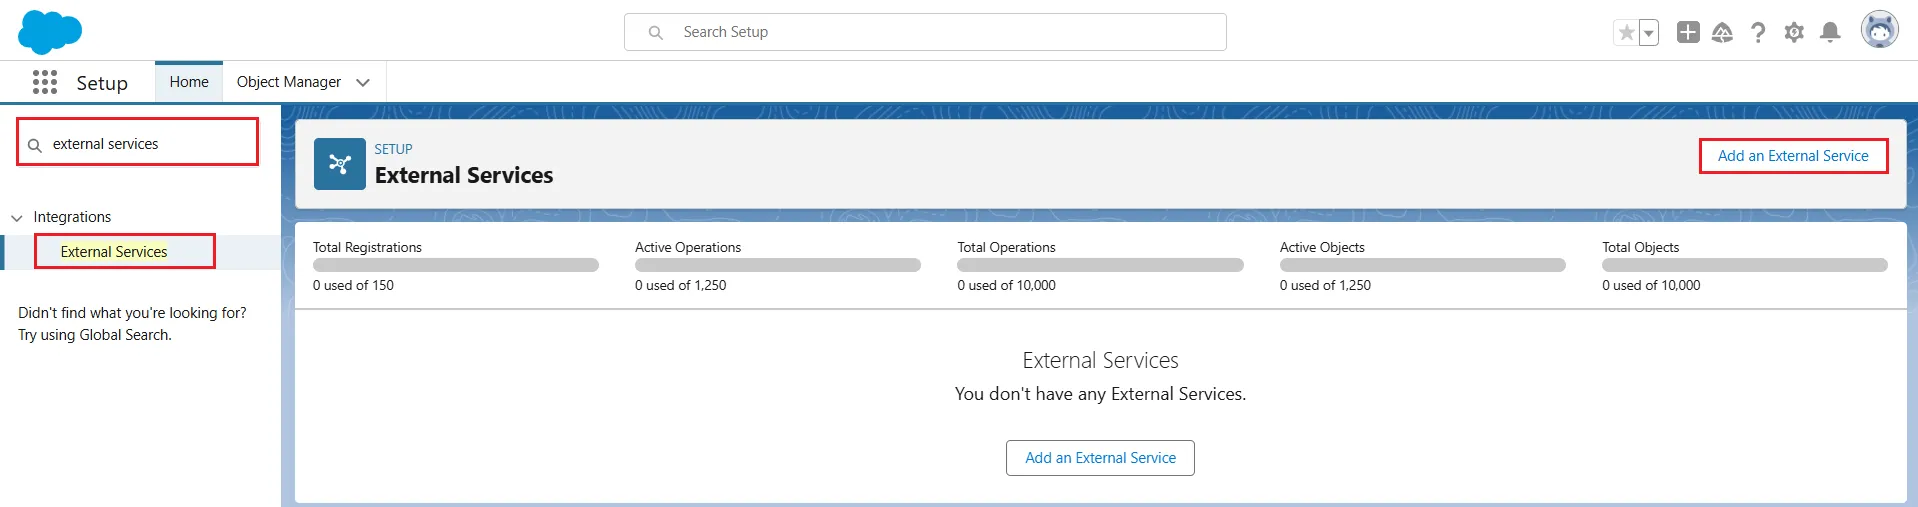1918x507 pixels.
Task: Open the user profile avatar
Action: [1879, 30]
